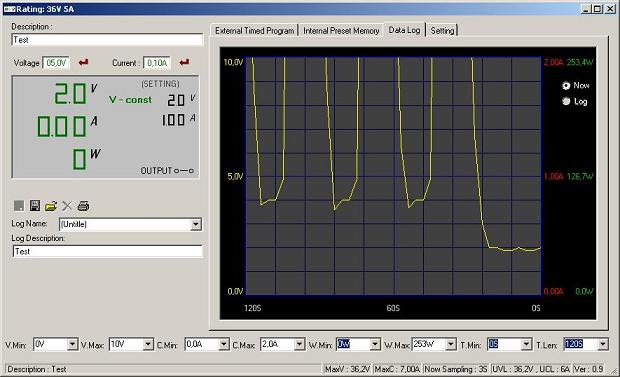
Task: Switch to External Timed Program tab
Action: (255, 30)
